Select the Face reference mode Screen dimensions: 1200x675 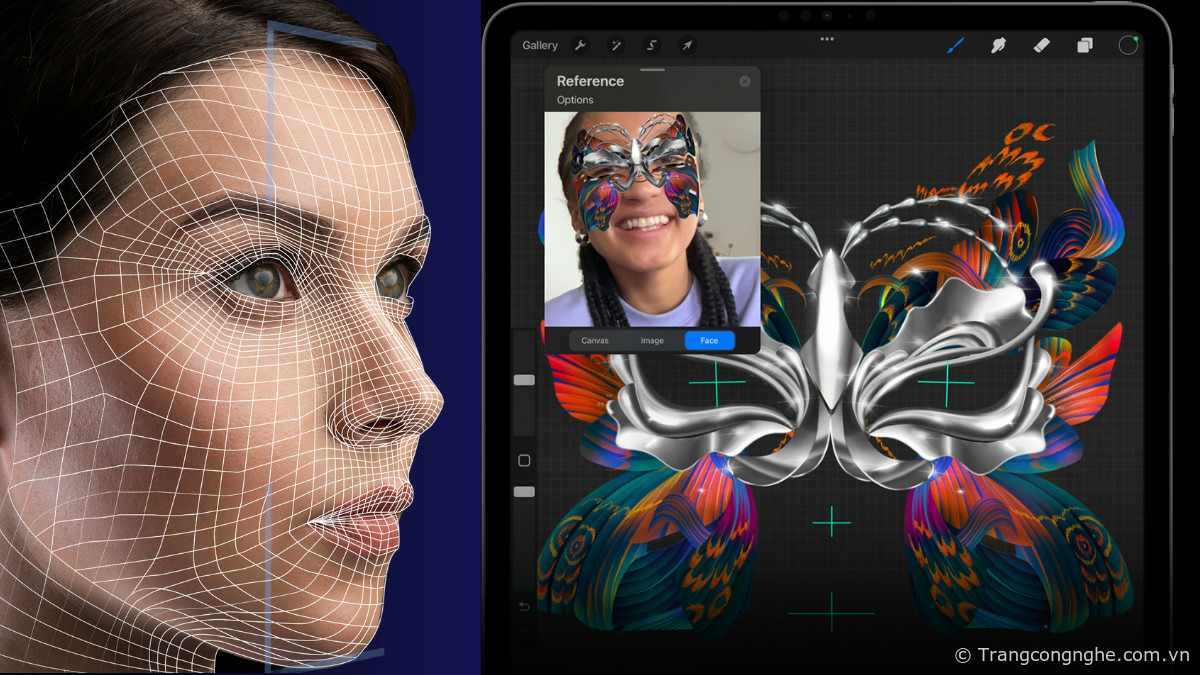[x=709, y=341]
